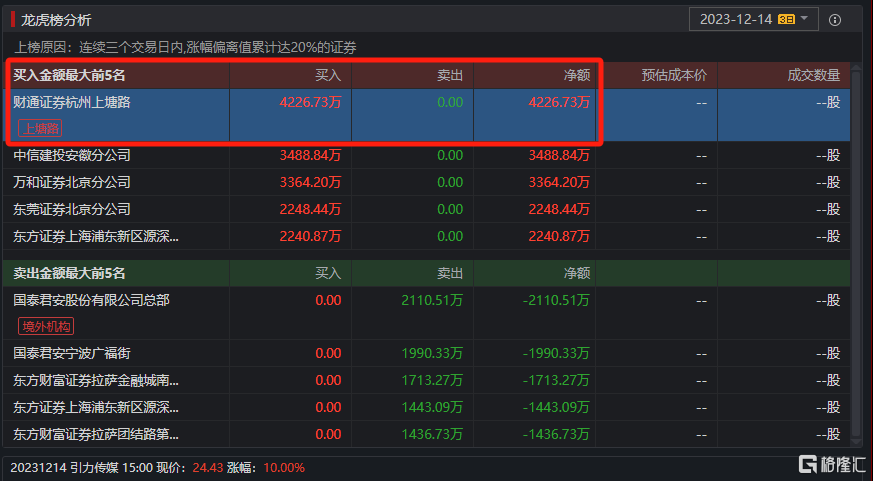Click net amount 2248.44万 in 净额 column
This screenshot has width=873, height=481.
click(559, 209)
